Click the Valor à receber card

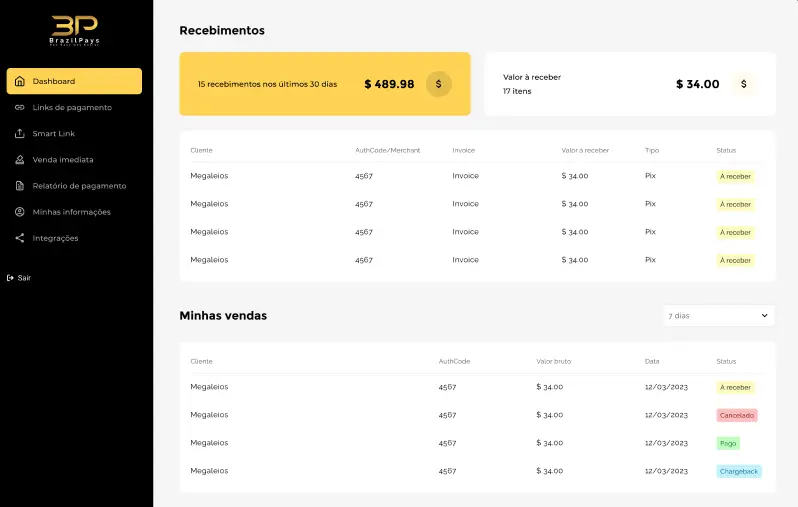630,84
